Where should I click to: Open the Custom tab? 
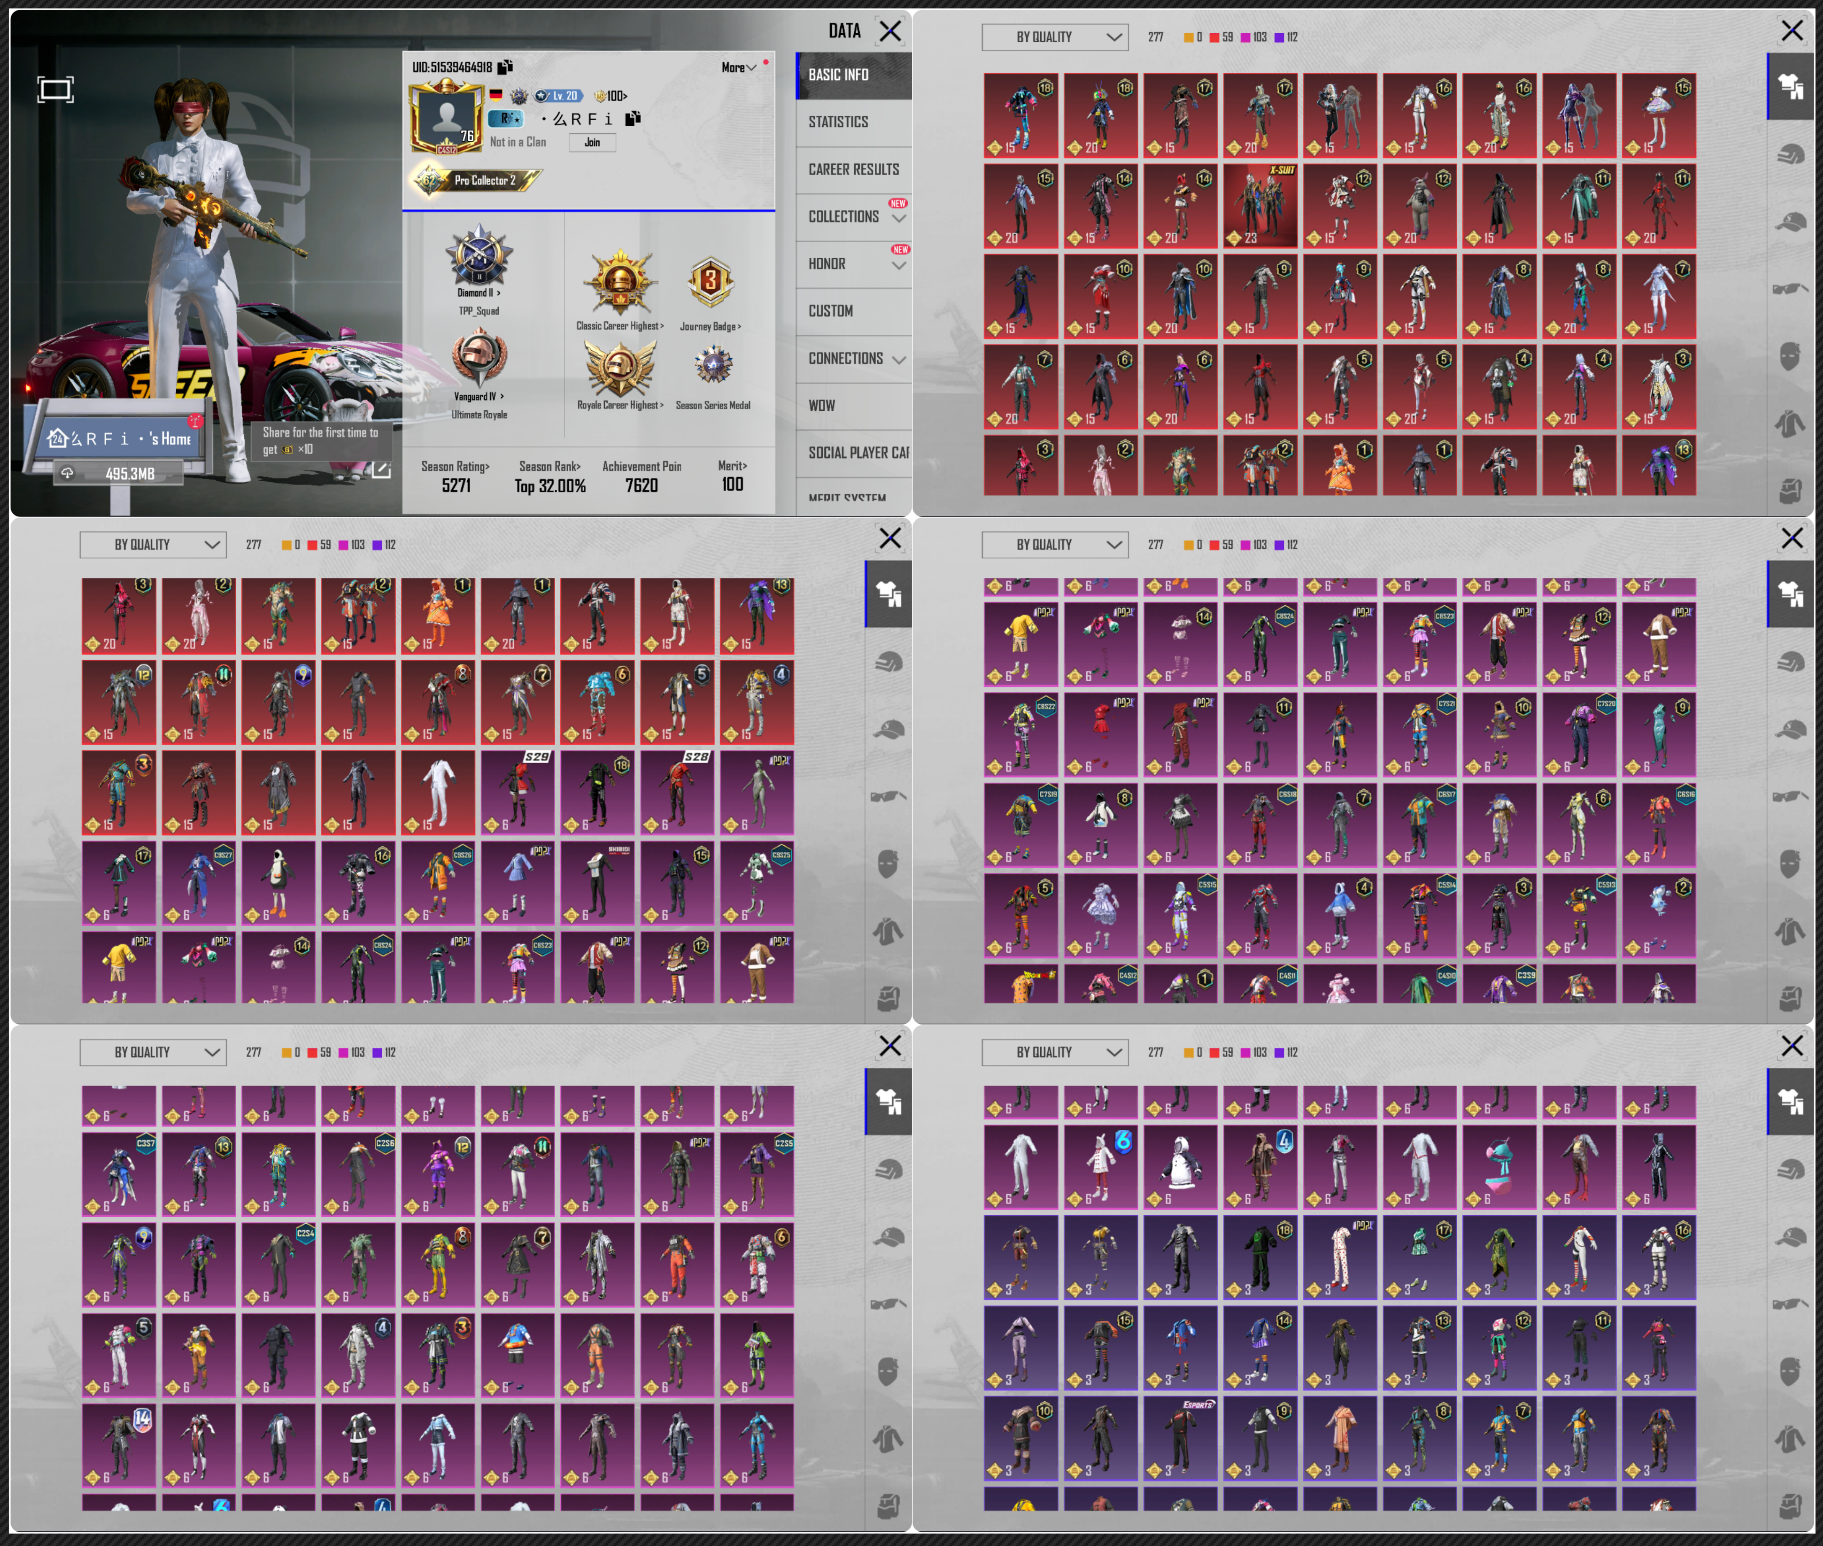(854, 311)
